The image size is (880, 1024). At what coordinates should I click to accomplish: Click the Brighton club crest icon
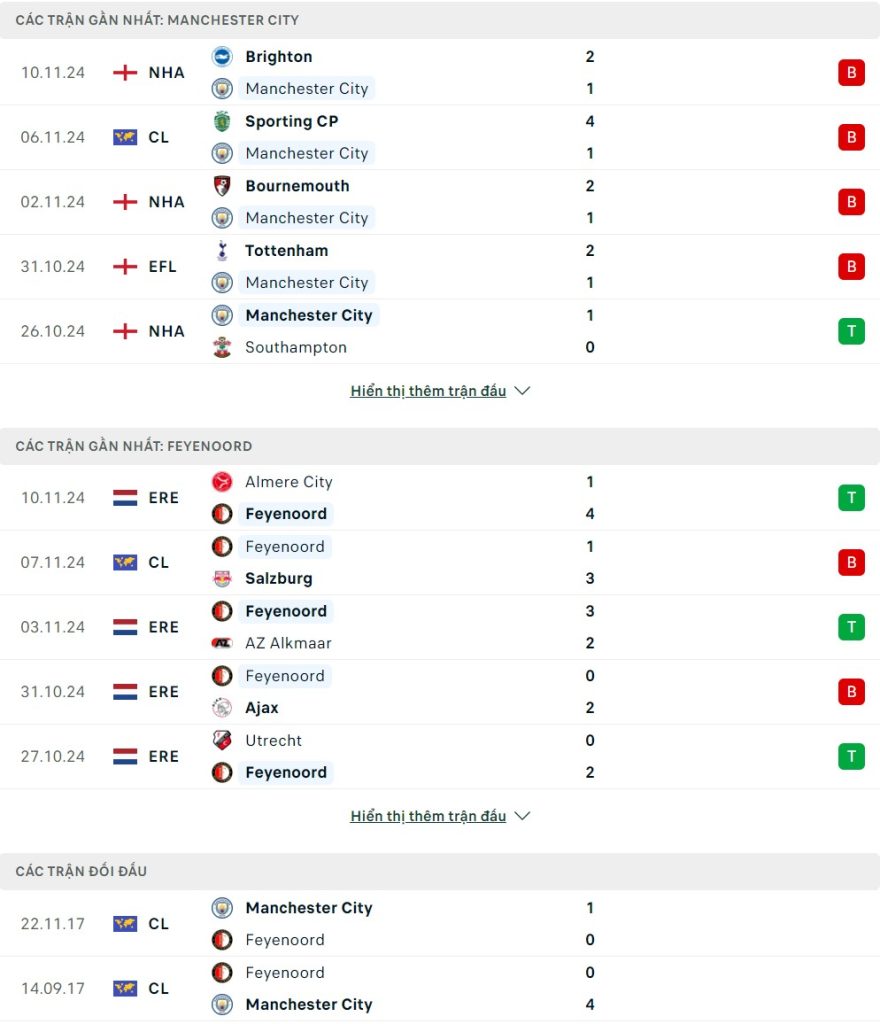click(x=222, y=57)
